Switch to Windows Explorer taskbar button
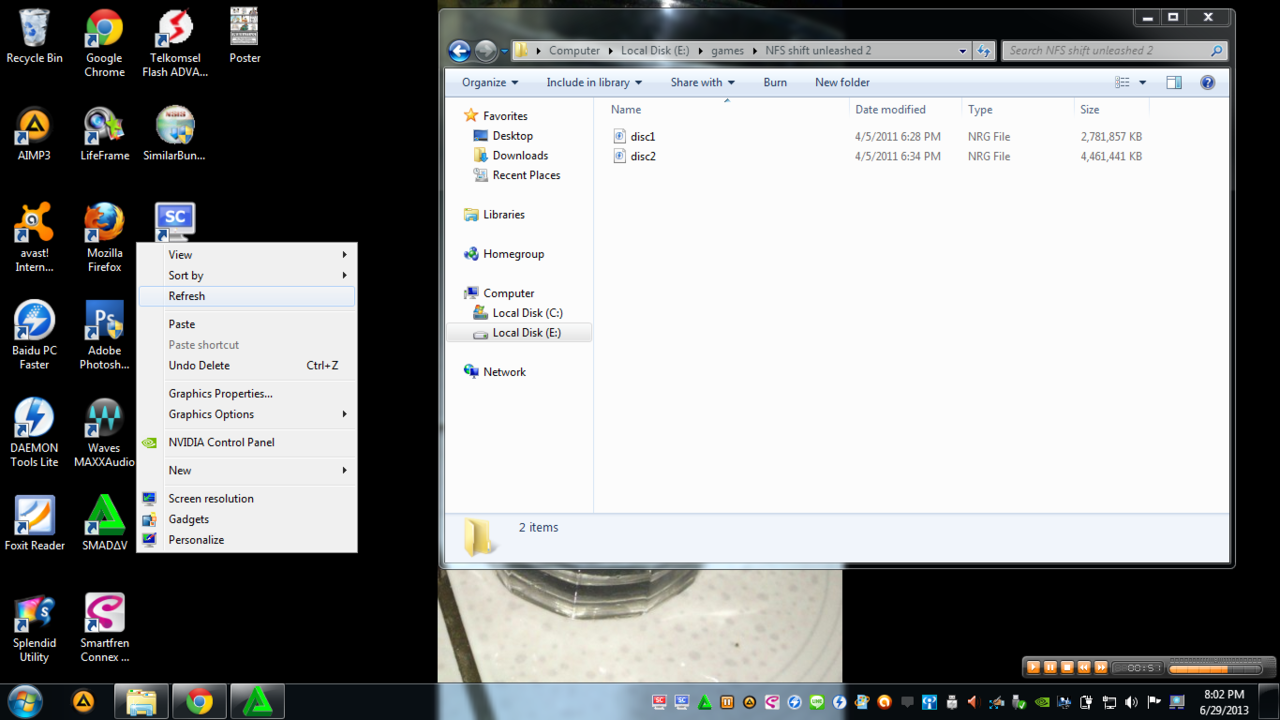This screenshot has width=1280, height=720. (141, 702)
